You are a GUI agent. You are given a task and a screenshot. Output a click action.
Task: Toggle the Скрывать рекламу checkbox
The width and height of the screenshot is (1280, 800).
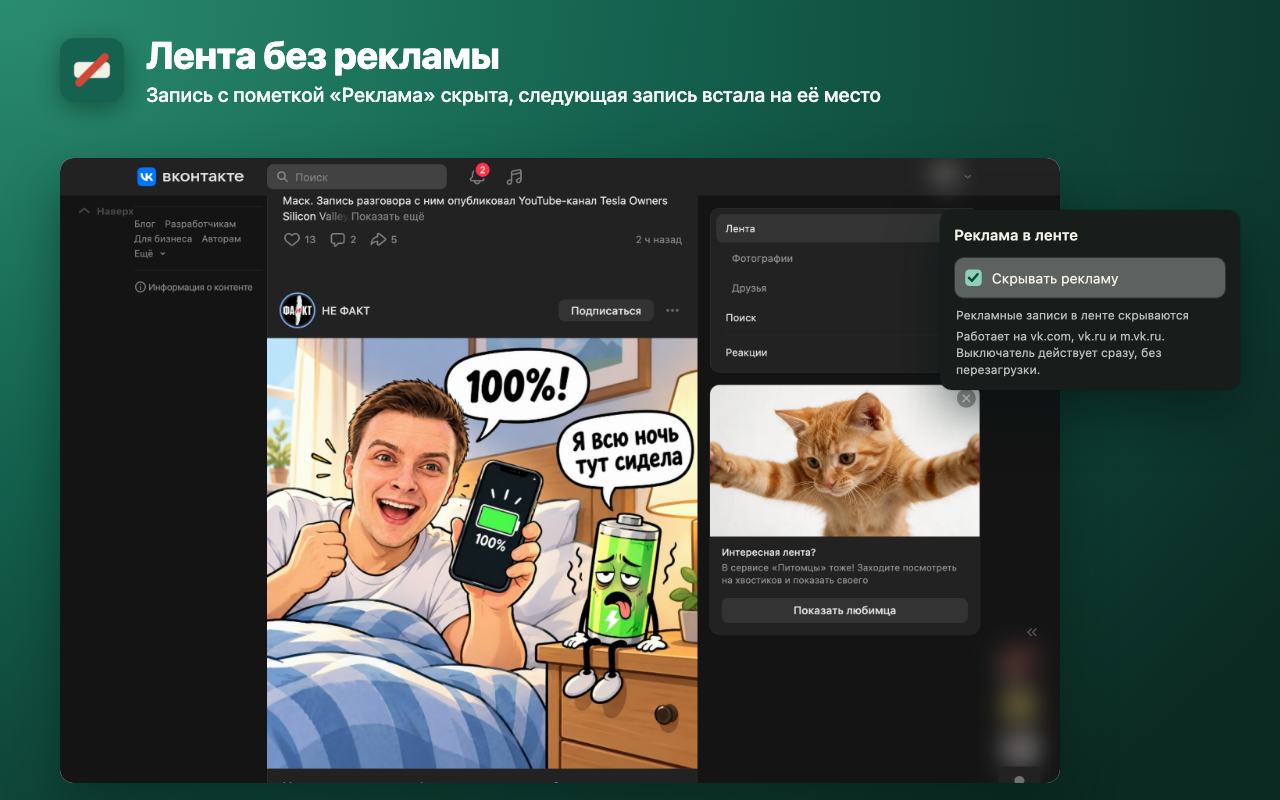click(x=973, y=278)
